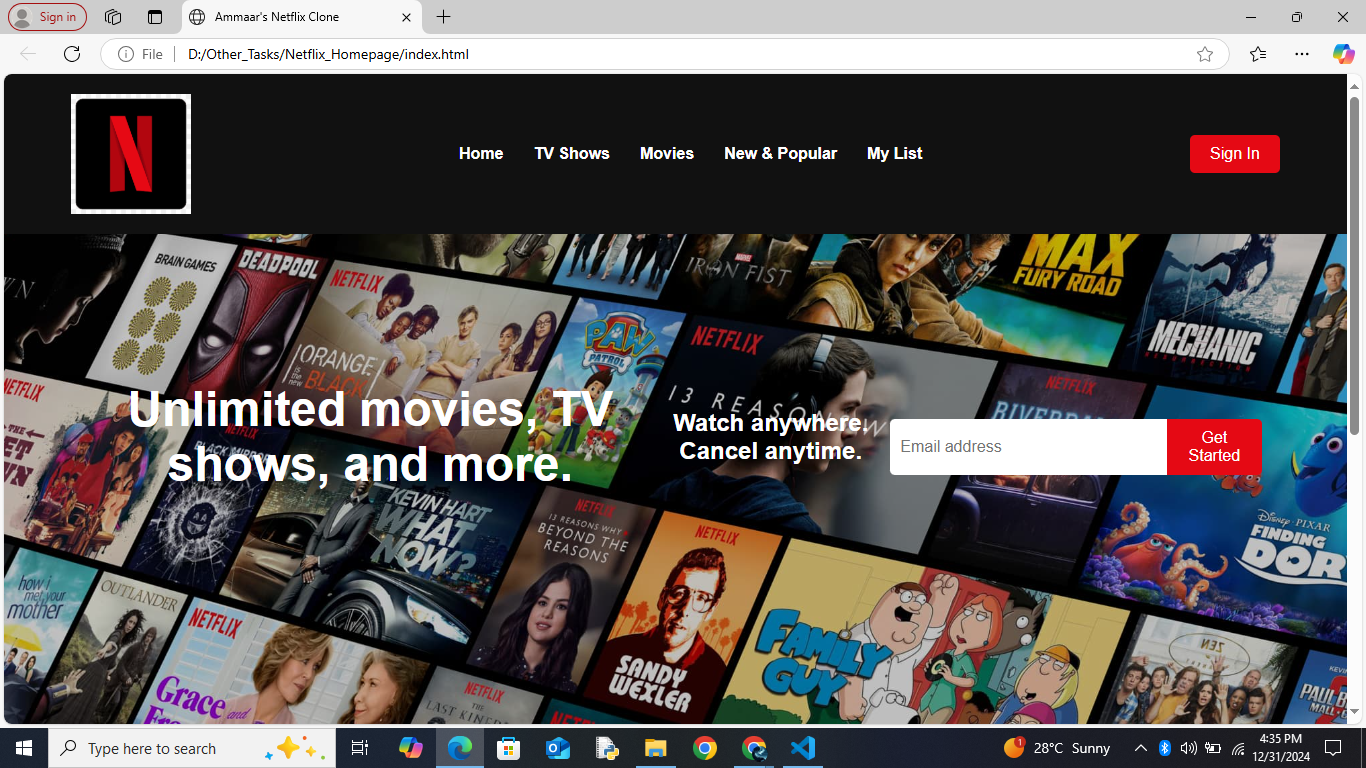Open the volume control icon
This screenshot has height=768, width=1366.
[x=1189, y=748]
